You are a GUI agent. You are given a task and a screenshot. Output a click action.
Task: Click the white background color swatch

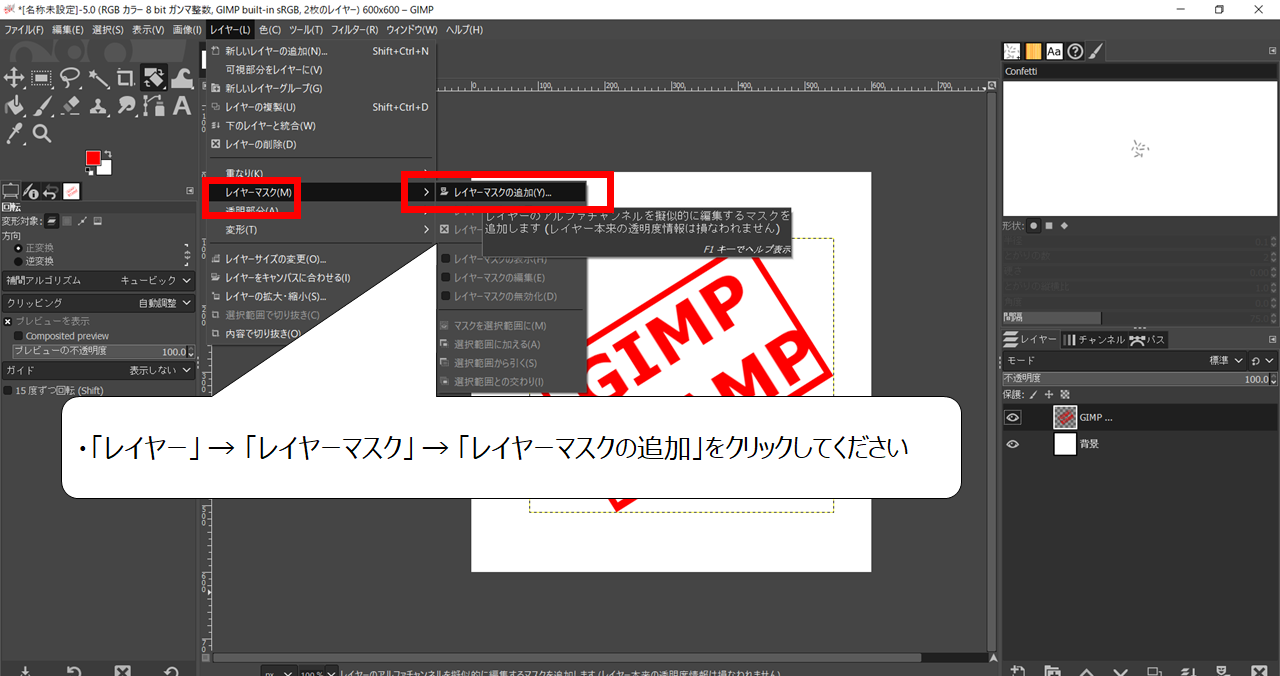[x=106, y=168]
